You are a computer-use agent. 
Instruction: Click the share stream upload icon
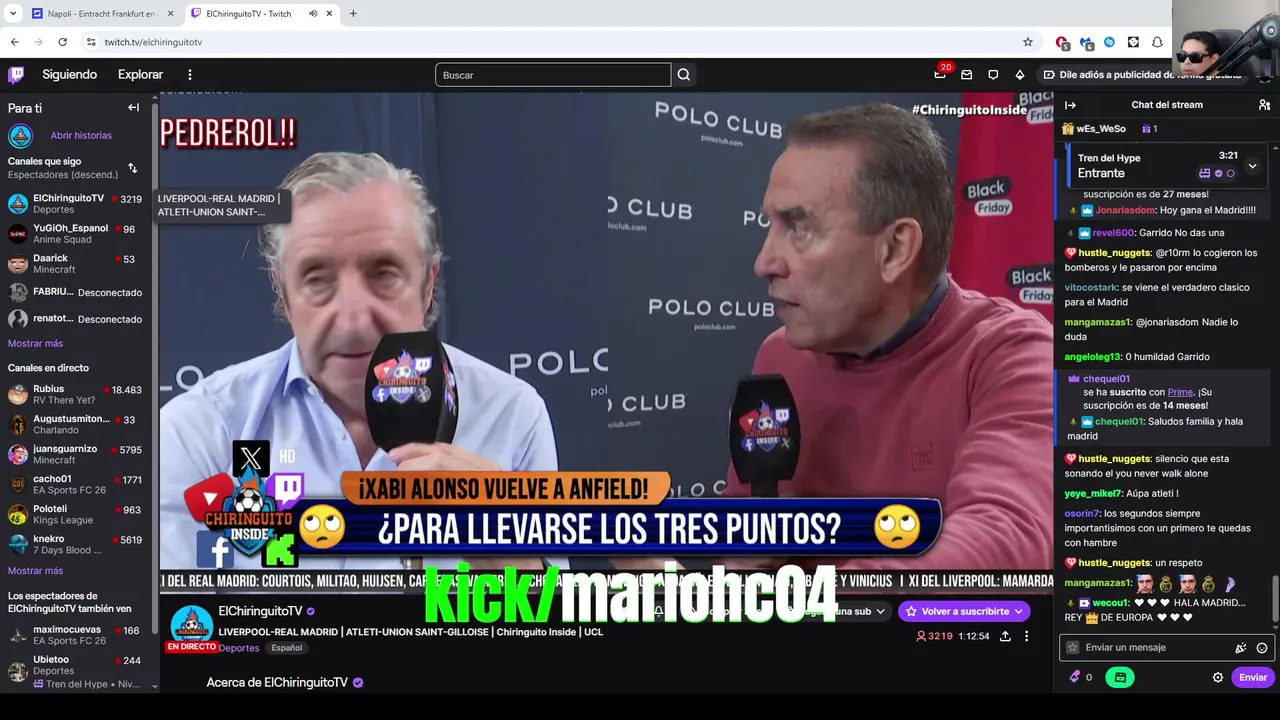1005,636
